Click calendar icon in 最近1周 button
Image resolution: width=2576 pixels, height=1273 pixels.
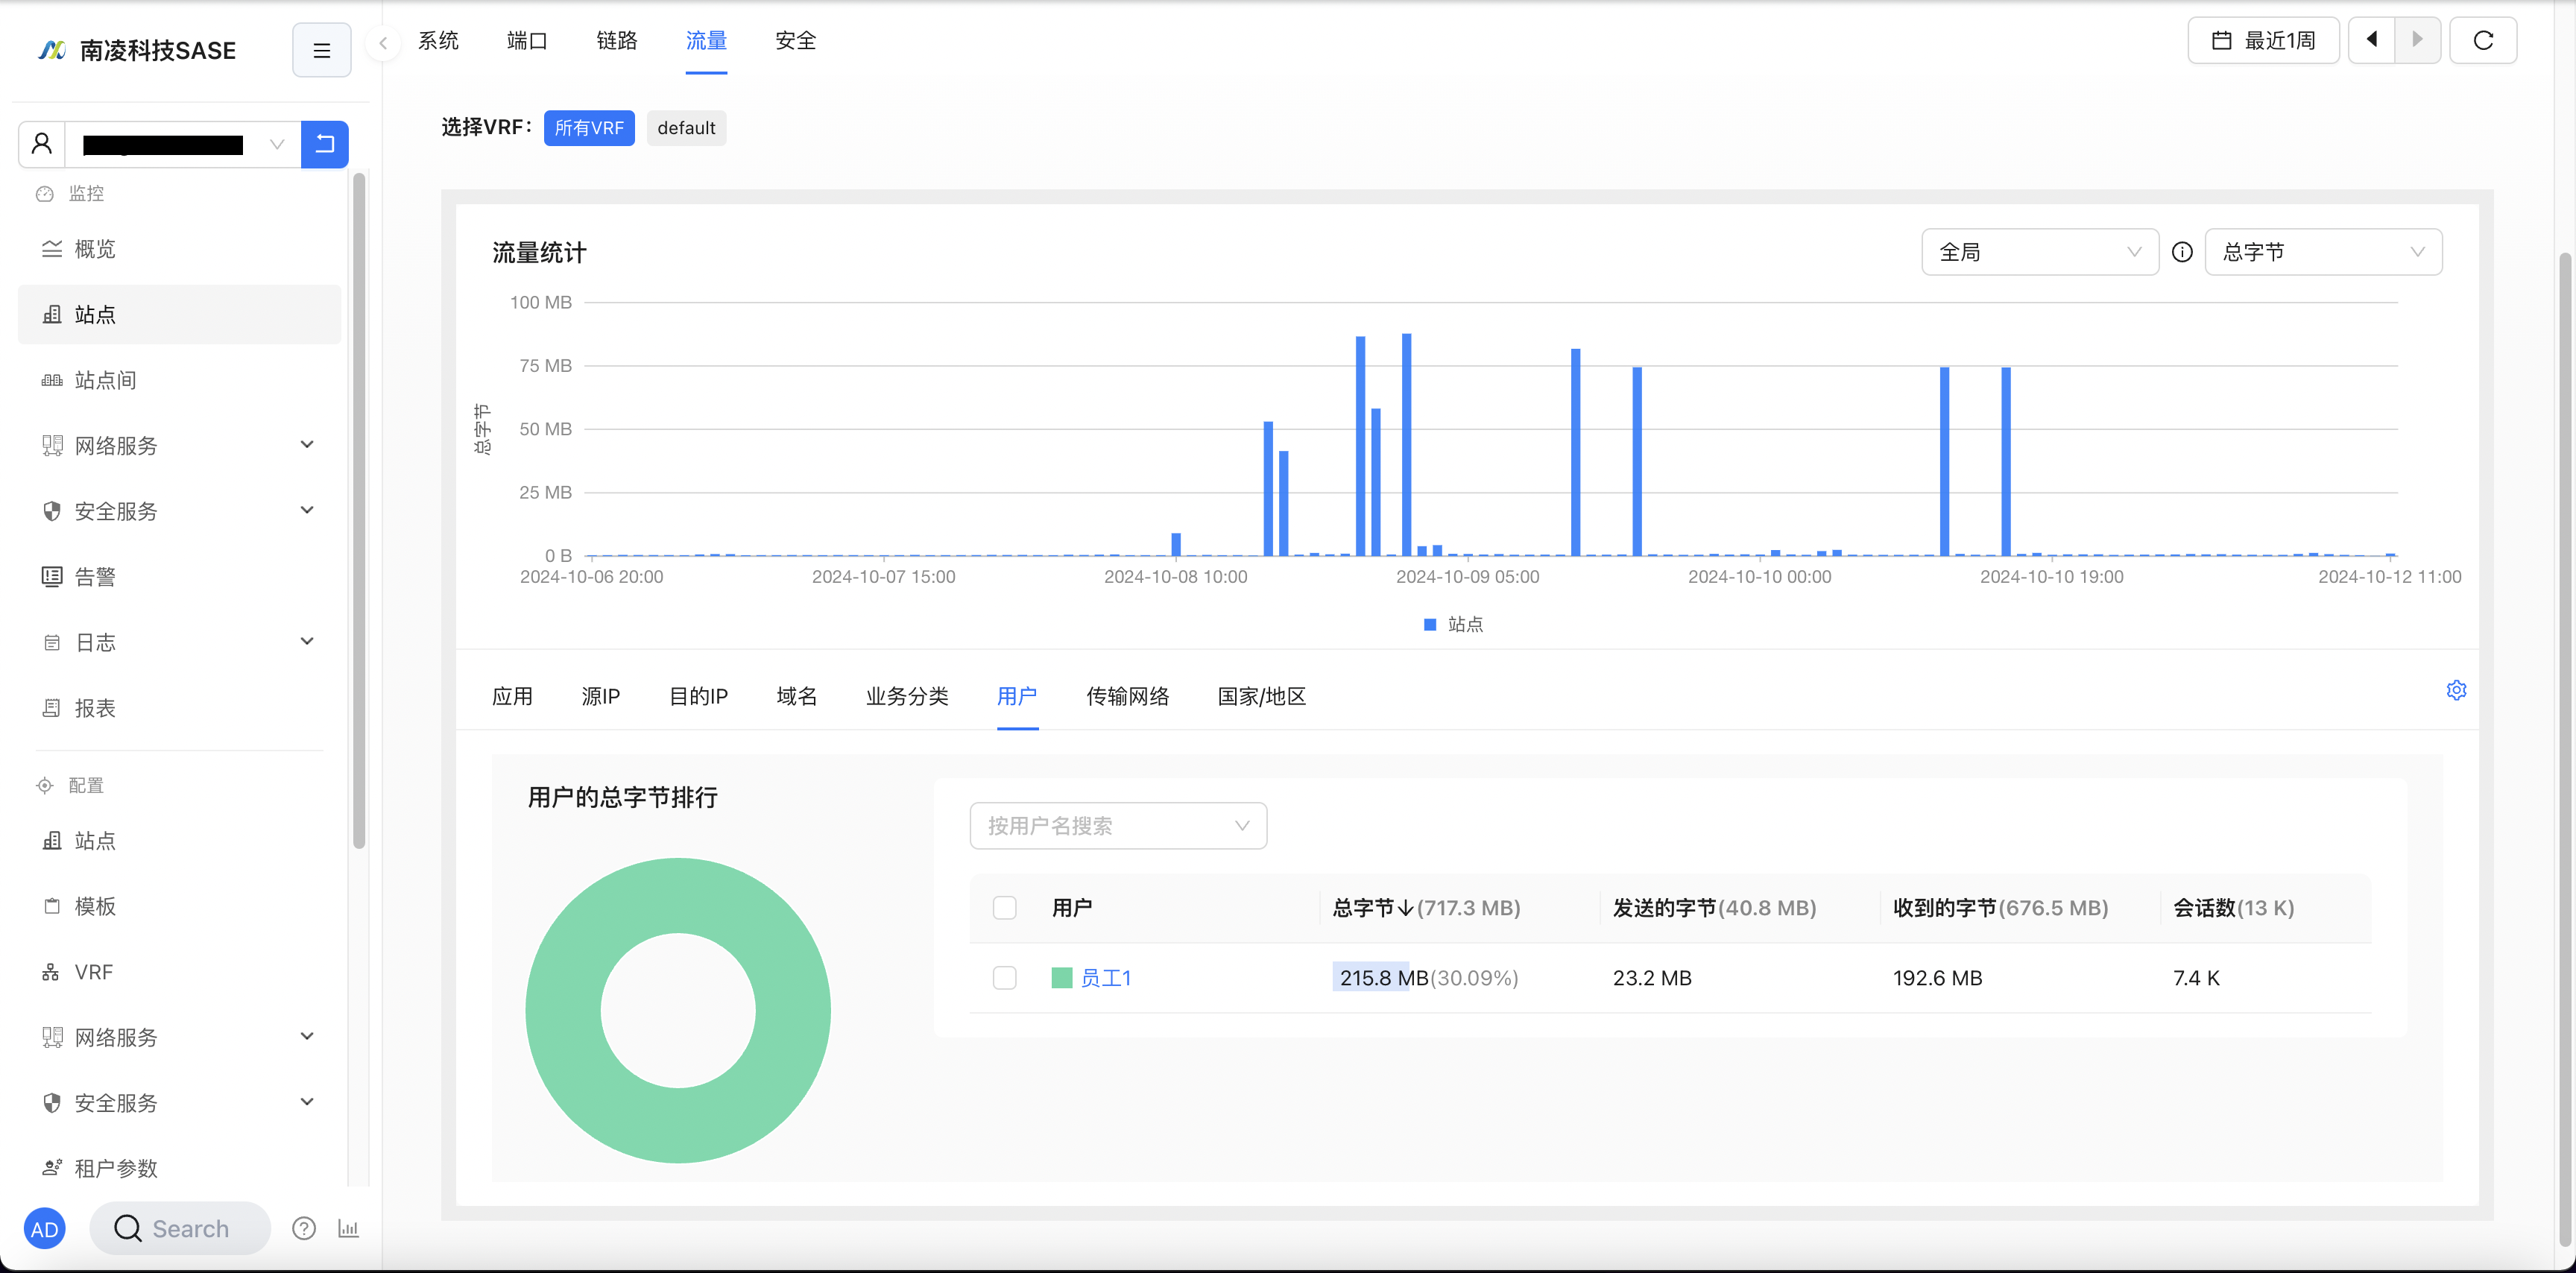point(2221,40)
